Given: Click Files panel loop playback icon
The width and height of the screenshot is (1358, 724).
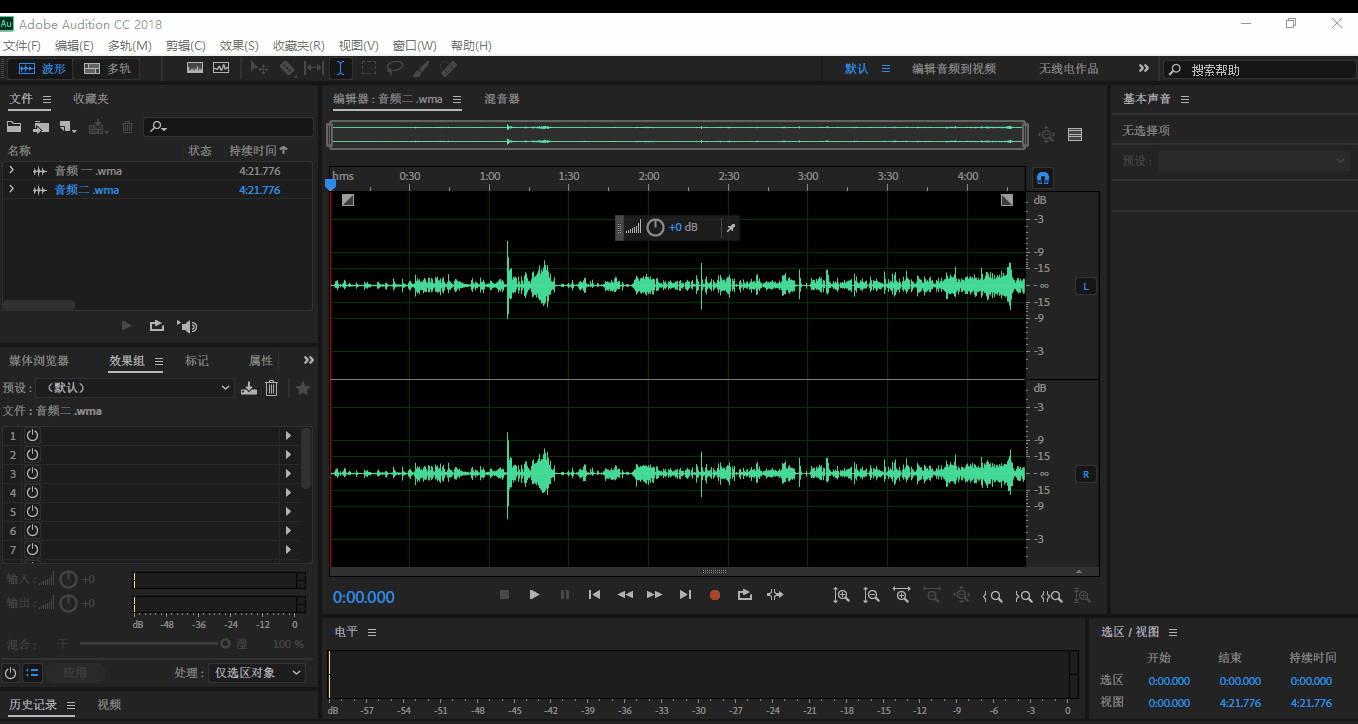Looking at the screenshot, I should (x=157, y=326).
